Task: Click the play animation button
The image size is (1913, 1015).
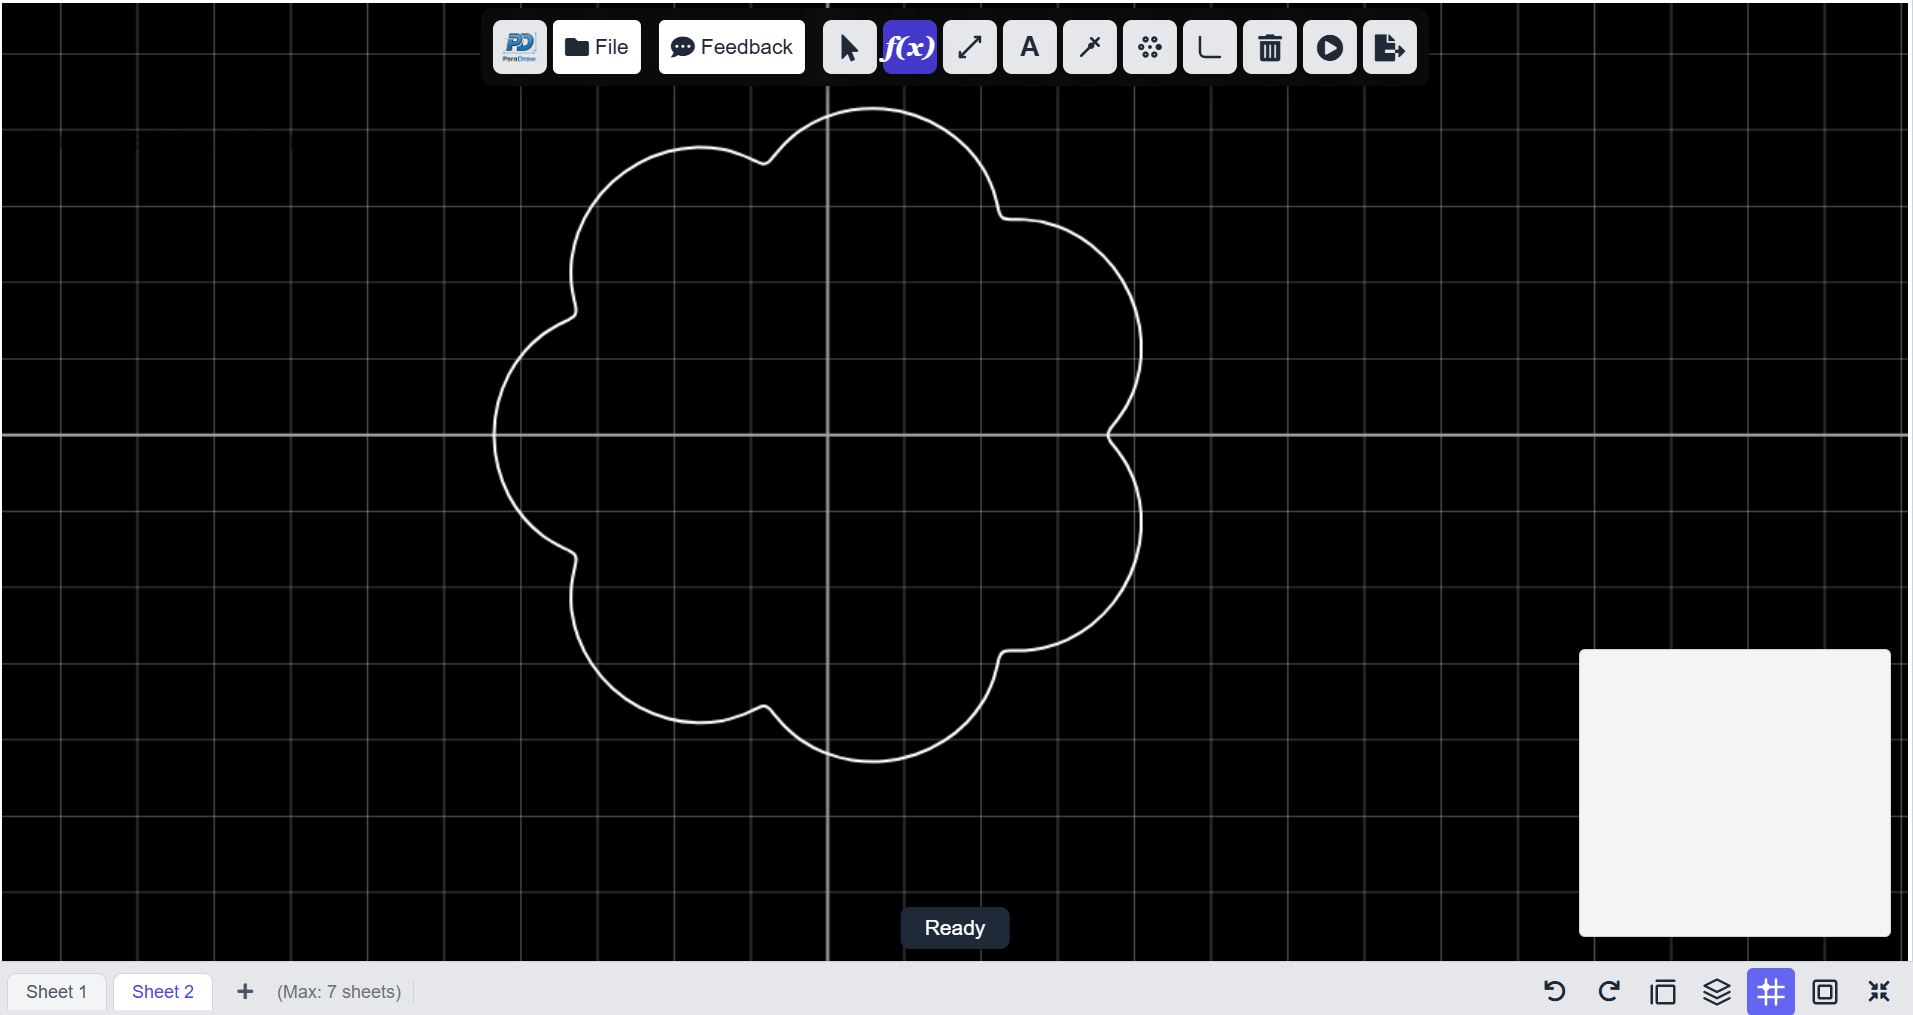Action: pyautogui.click(x=1329, y=47)
